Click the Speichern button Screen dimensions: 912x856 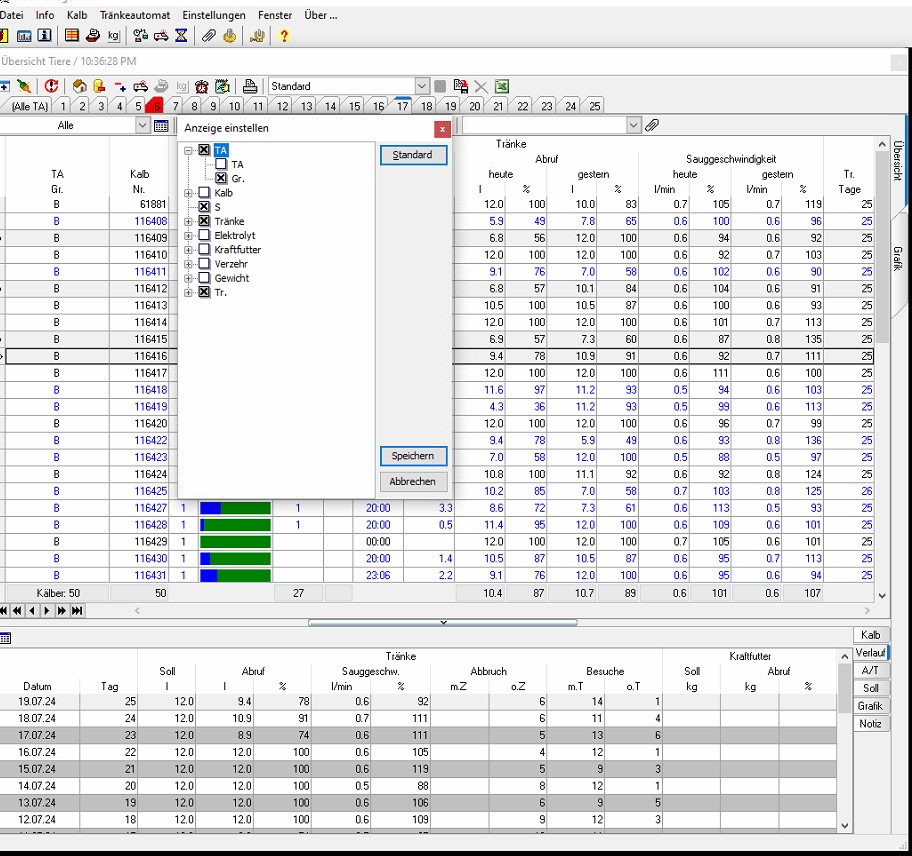click(412, 456)
